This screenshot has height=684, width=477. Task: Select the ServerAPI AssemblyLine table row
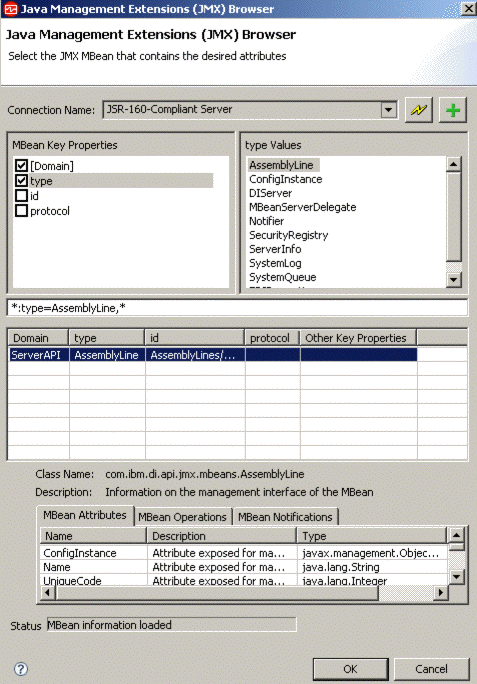click(x=213, y=355)
